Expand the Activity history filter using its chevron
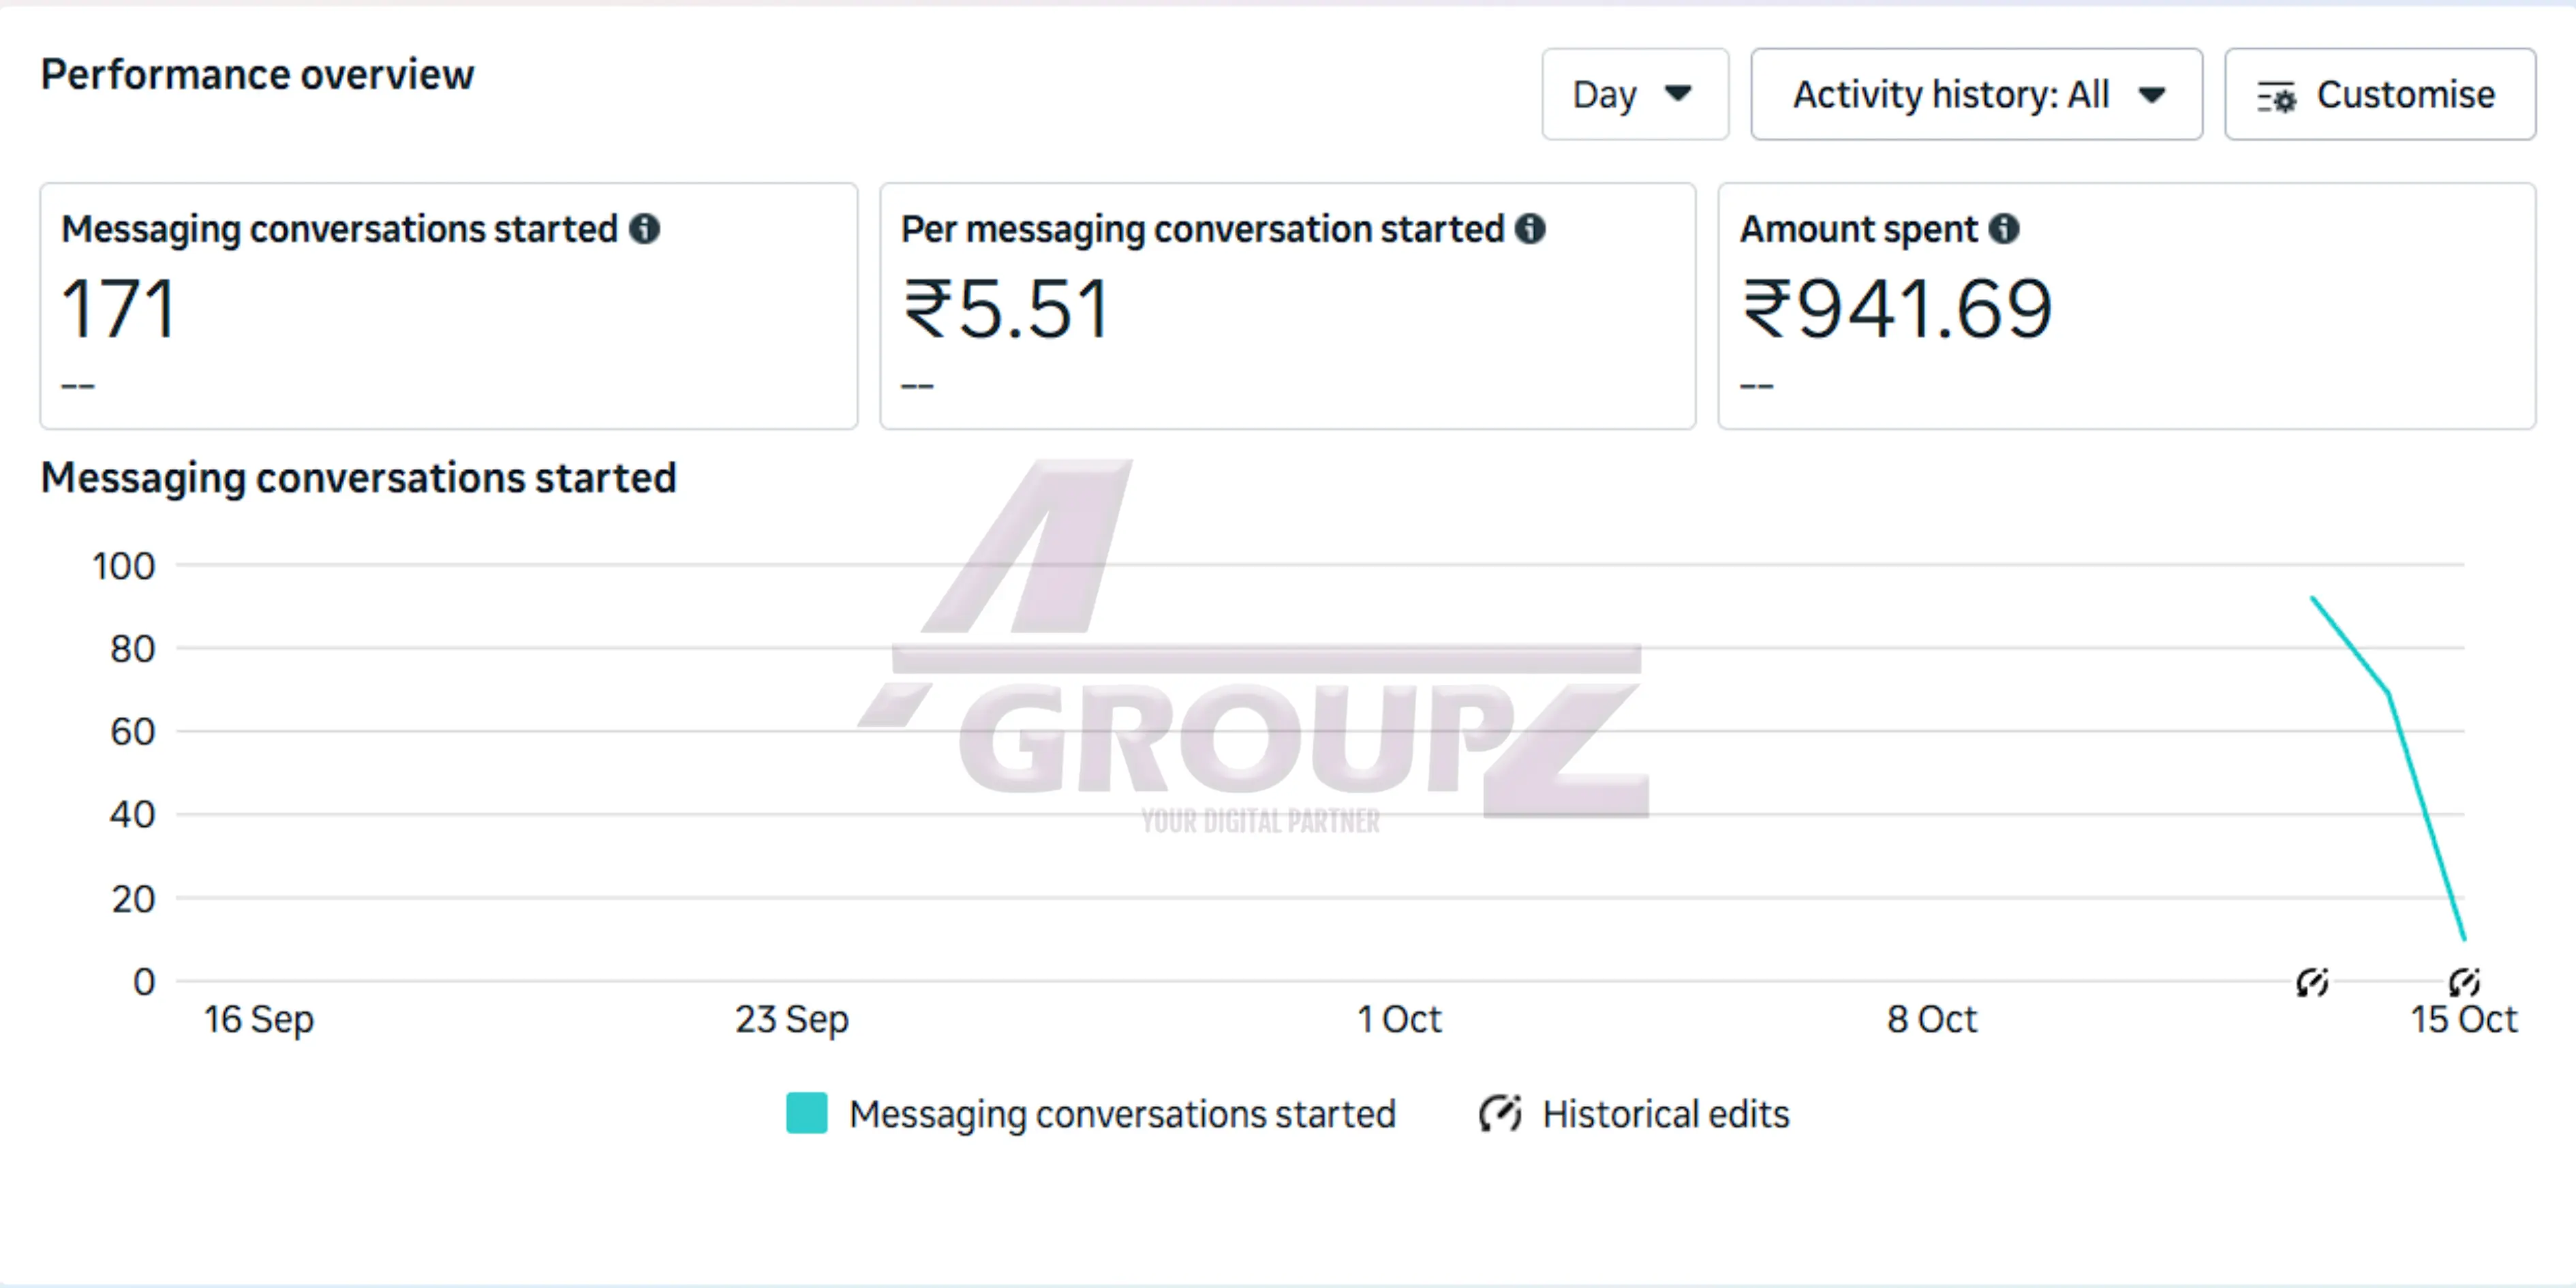The width and height of the screenshot is (2576, 1288). [2153, 95]
